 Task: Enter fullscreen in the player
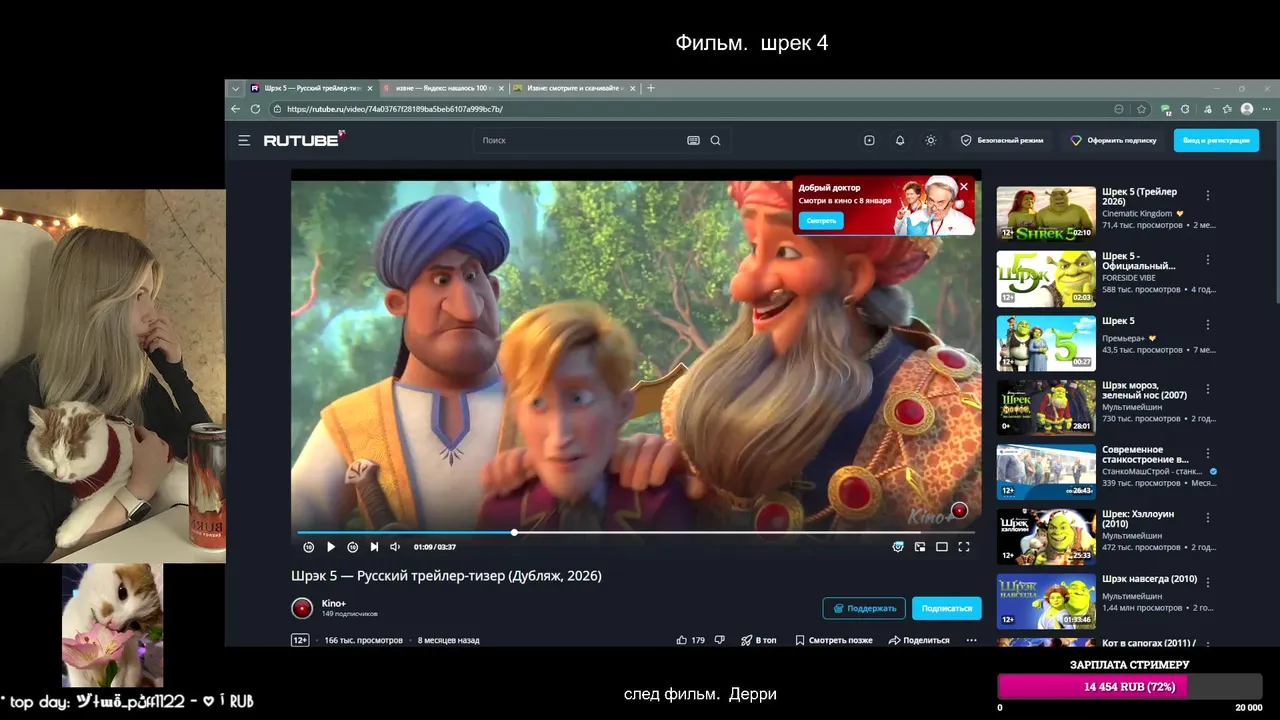(x=964, y=547)
